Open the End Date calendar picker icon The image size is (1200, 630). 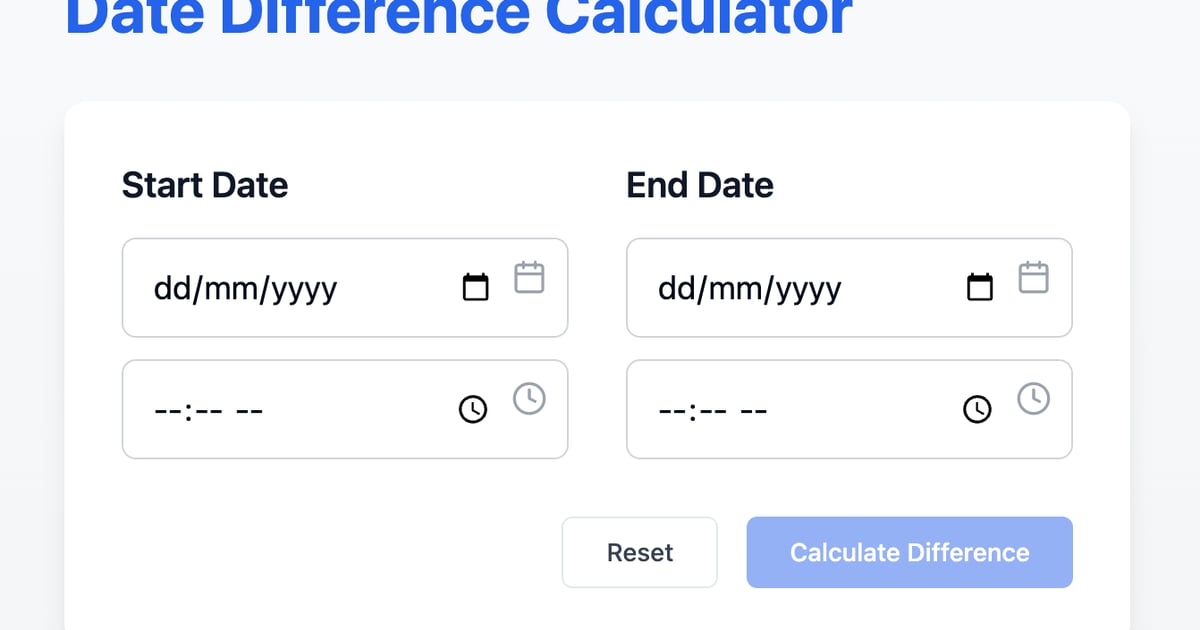coord(980,287)
